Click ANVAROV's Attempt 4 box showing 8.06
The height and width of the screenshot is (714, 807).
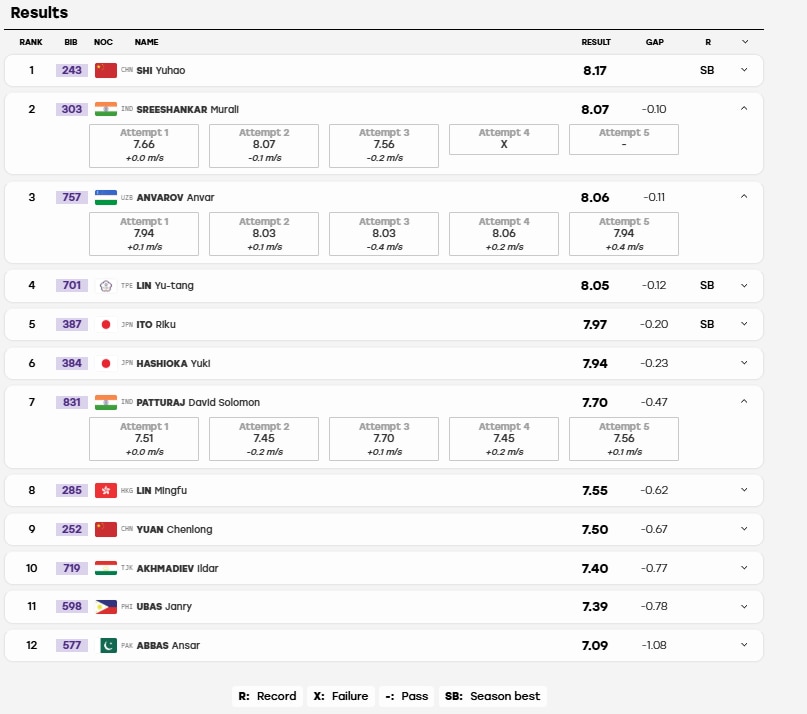(x=503, y=234)
